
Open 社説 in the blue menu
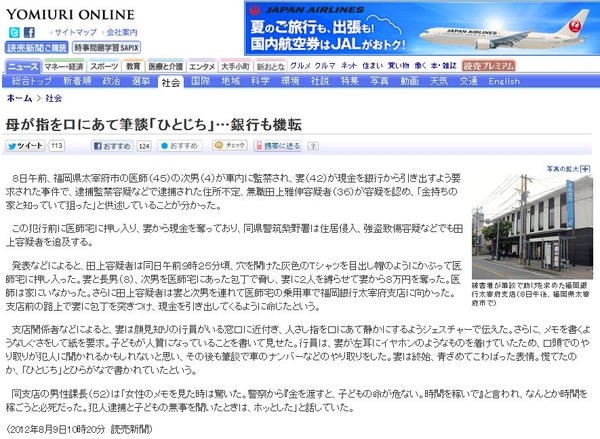[320, 81]
